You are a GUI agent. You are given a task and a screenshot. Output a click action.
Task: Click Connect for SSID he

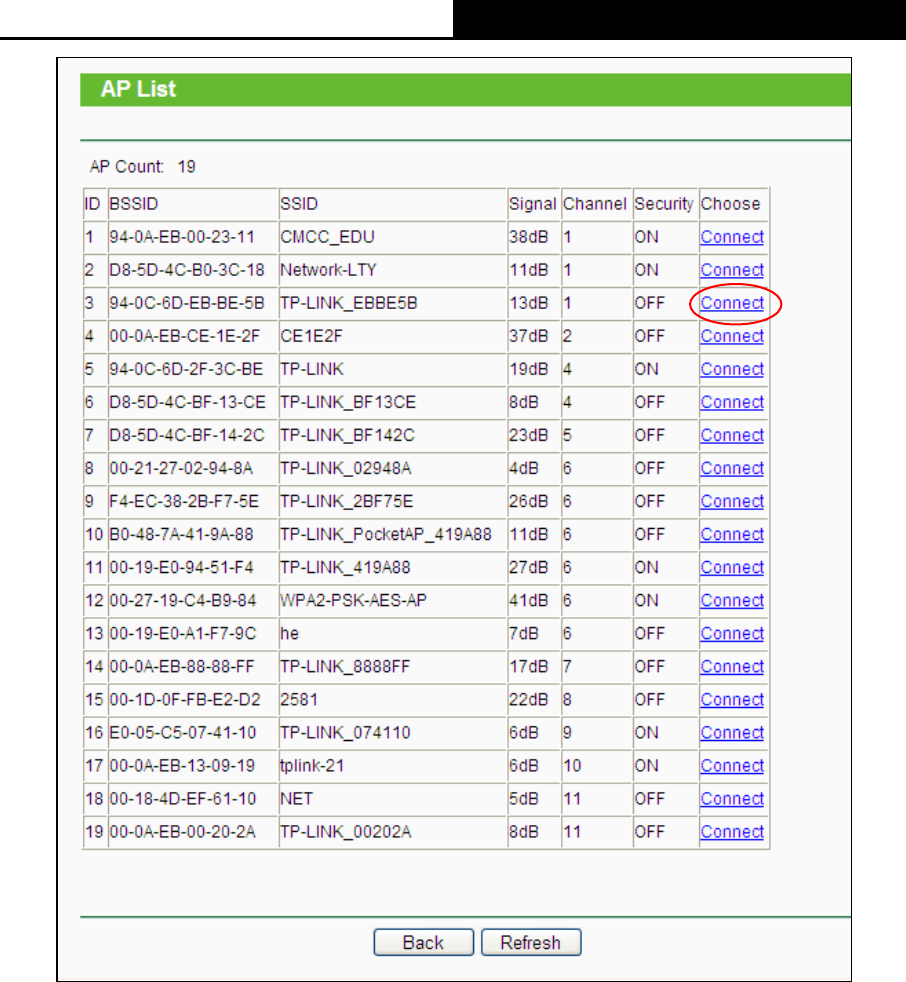pyautogui.click(x=732, y=634)
